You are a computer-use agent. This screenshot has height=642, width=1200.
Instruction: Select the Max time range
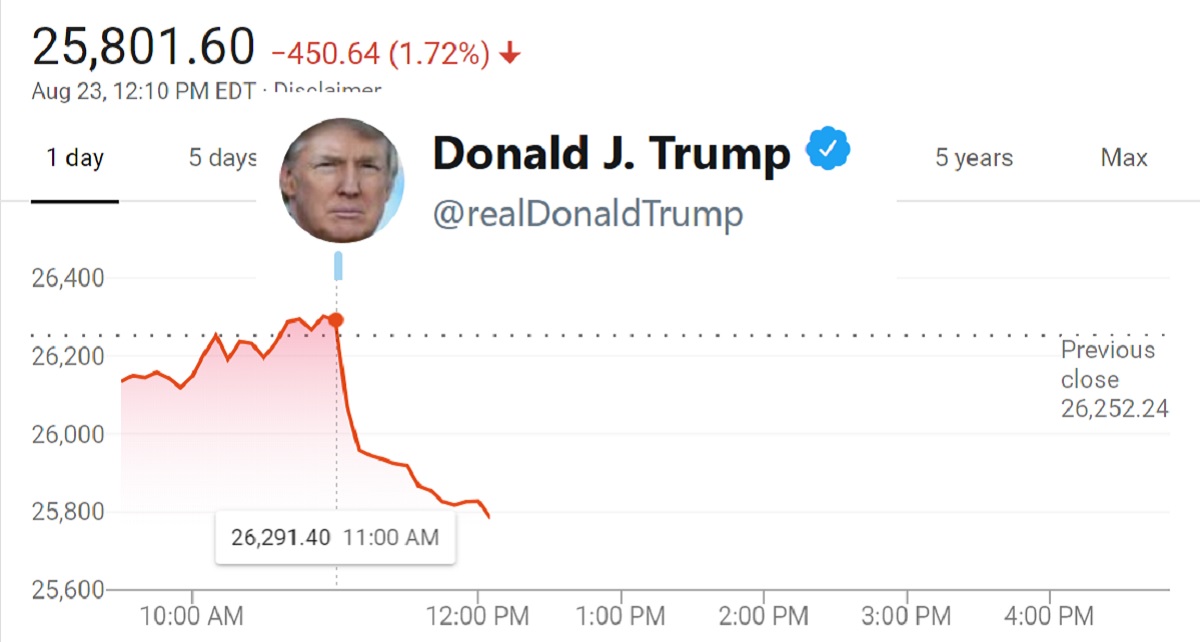click(x=1123, y=157)
